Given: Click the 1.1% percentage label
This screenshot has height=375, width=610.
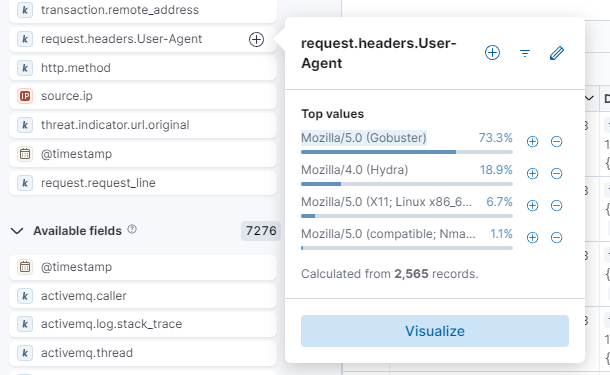Looking at the screenshot, I should (501, 234).
